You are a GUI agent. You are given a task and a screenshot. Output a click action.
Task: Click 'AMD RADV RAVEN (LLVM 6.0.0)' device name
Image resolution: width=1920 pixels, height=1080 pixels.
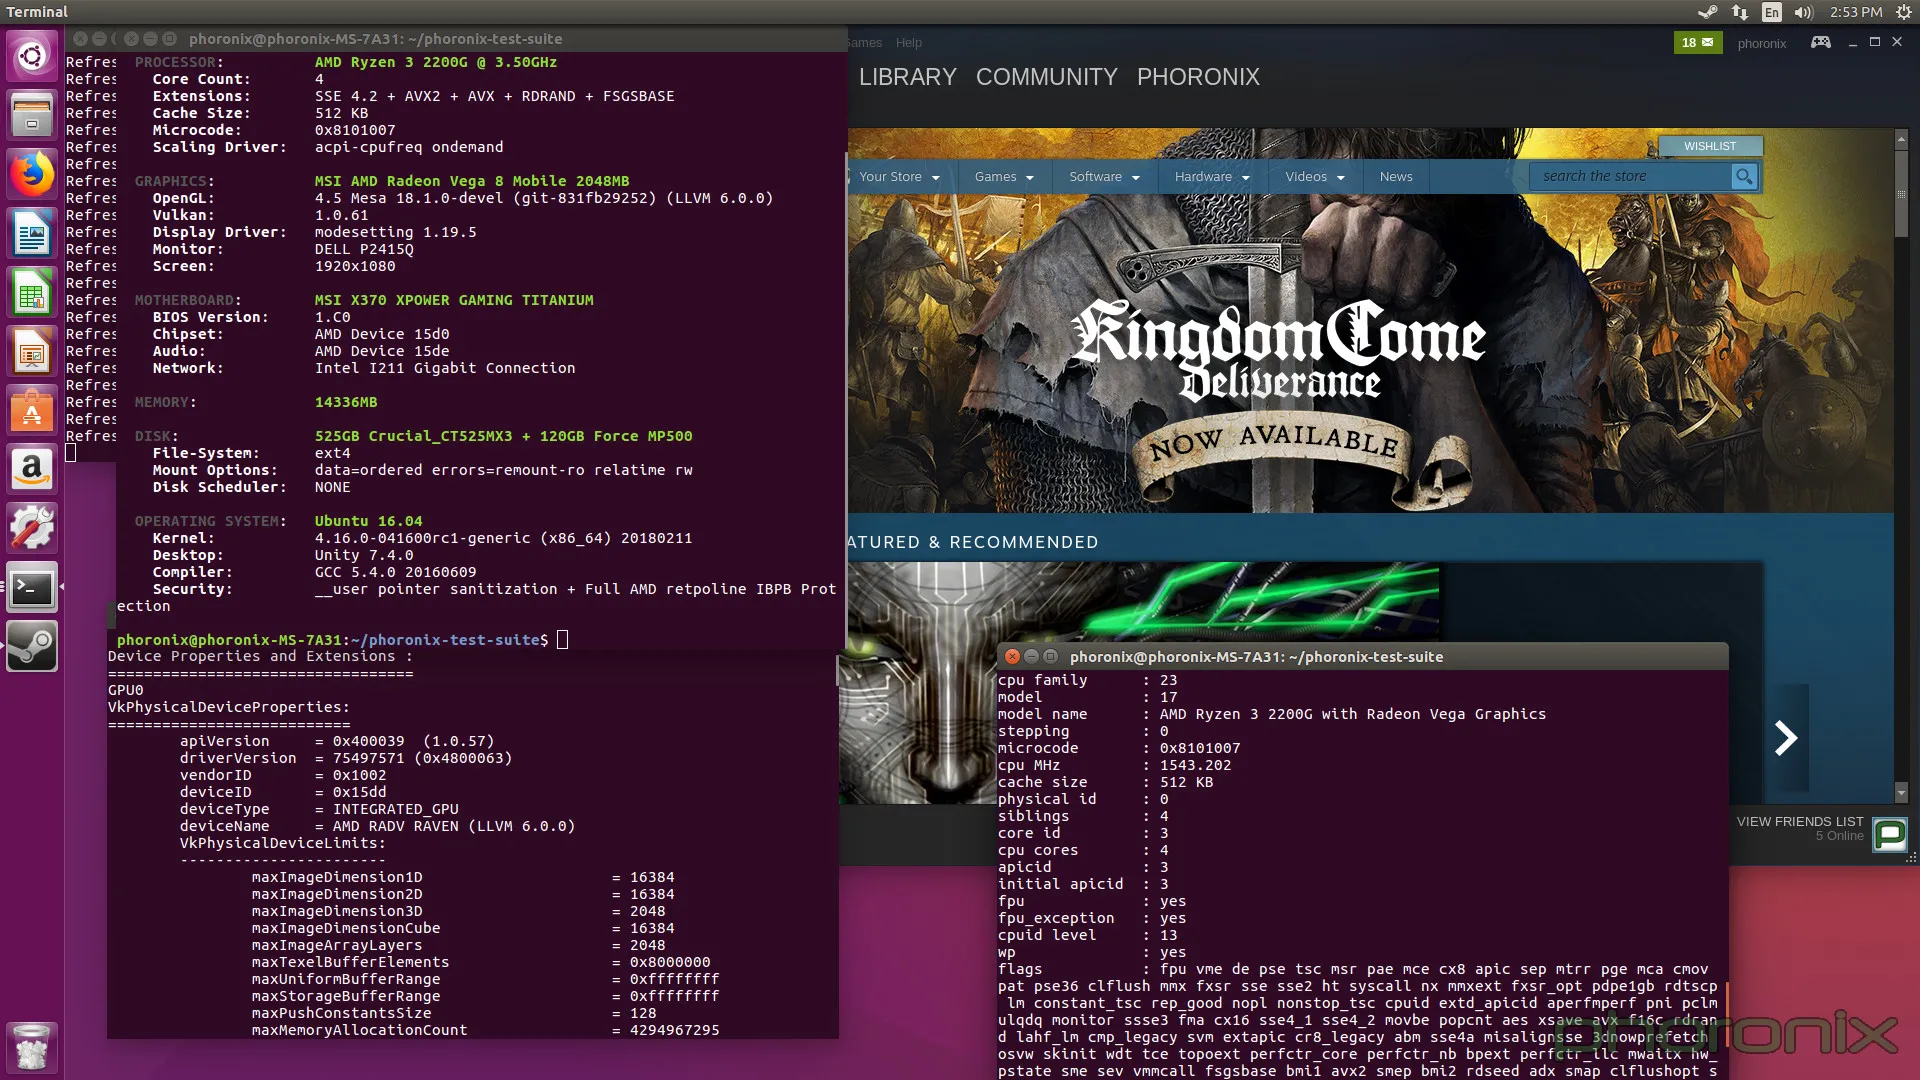click(x=454, y=826)
